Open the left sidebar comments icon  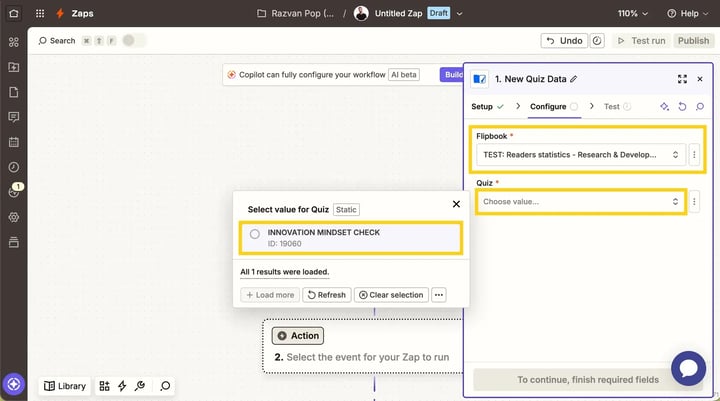[14, 117]
